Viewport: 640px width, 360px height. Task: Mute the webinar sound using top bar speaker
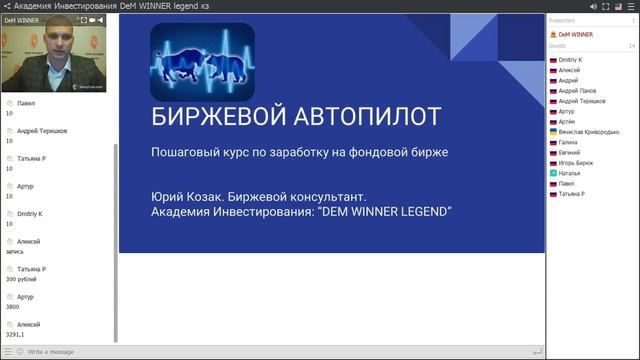pyautogui.click(x=593, y=7)
